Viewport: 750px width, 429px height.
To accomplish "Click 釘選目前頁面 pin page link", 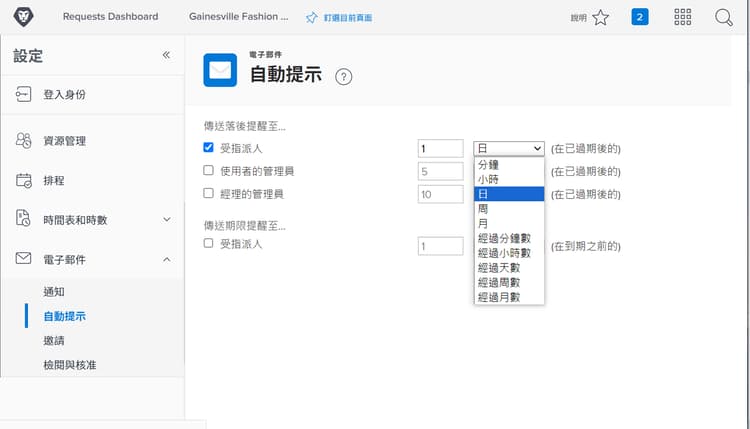I will coord(348,18).
